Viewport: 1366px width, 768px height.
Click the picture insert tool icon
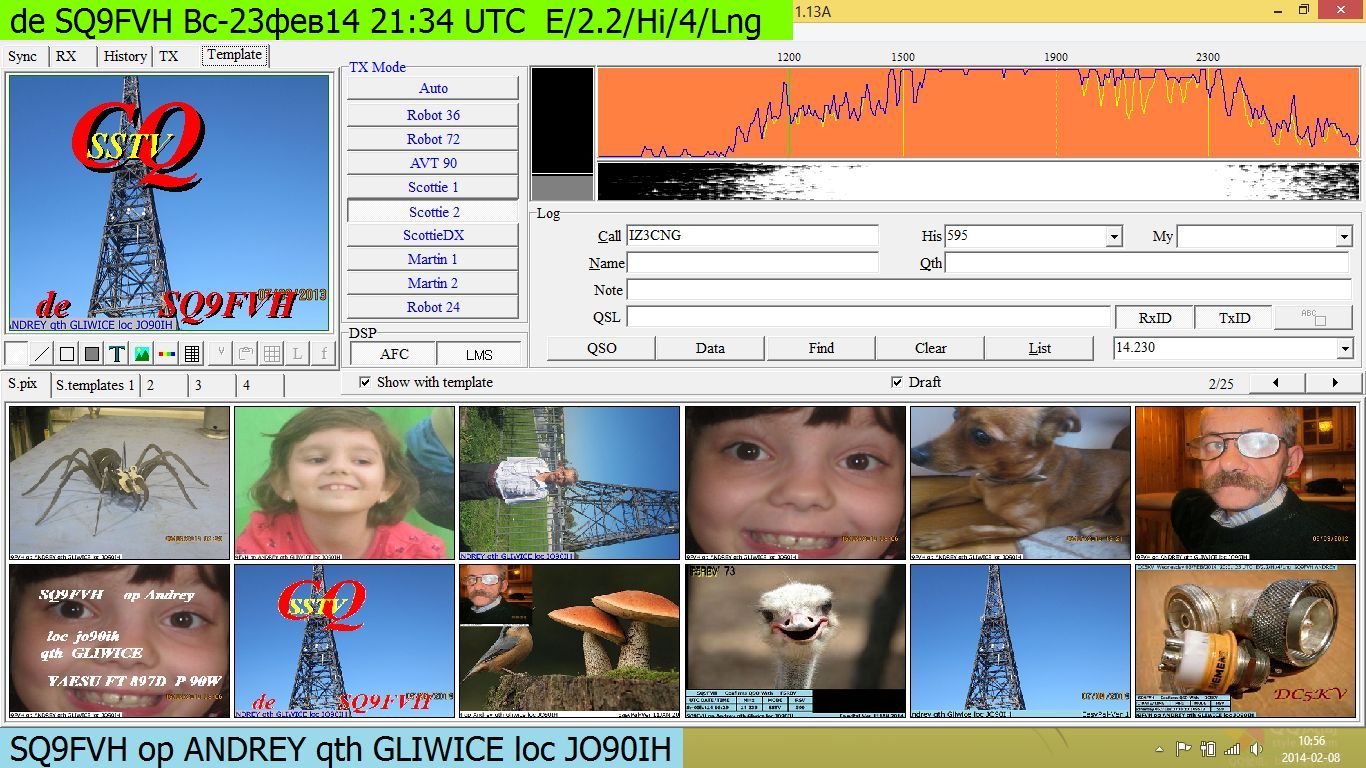142,353
